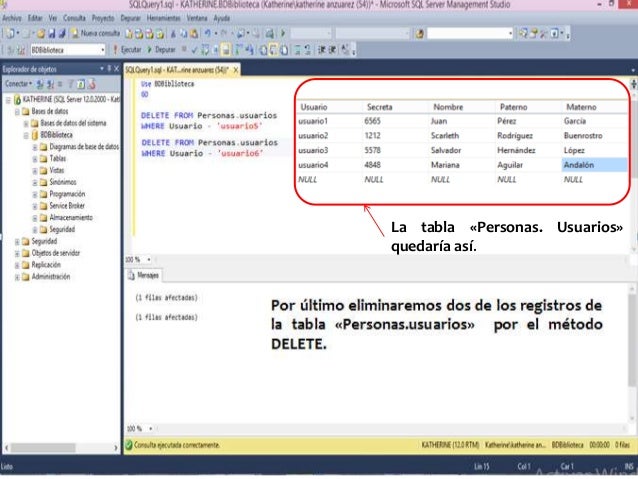Expand Bases de datos del sistema
Image resolution: width=638 pixels, height=479 pixels.
click(26, 123)
